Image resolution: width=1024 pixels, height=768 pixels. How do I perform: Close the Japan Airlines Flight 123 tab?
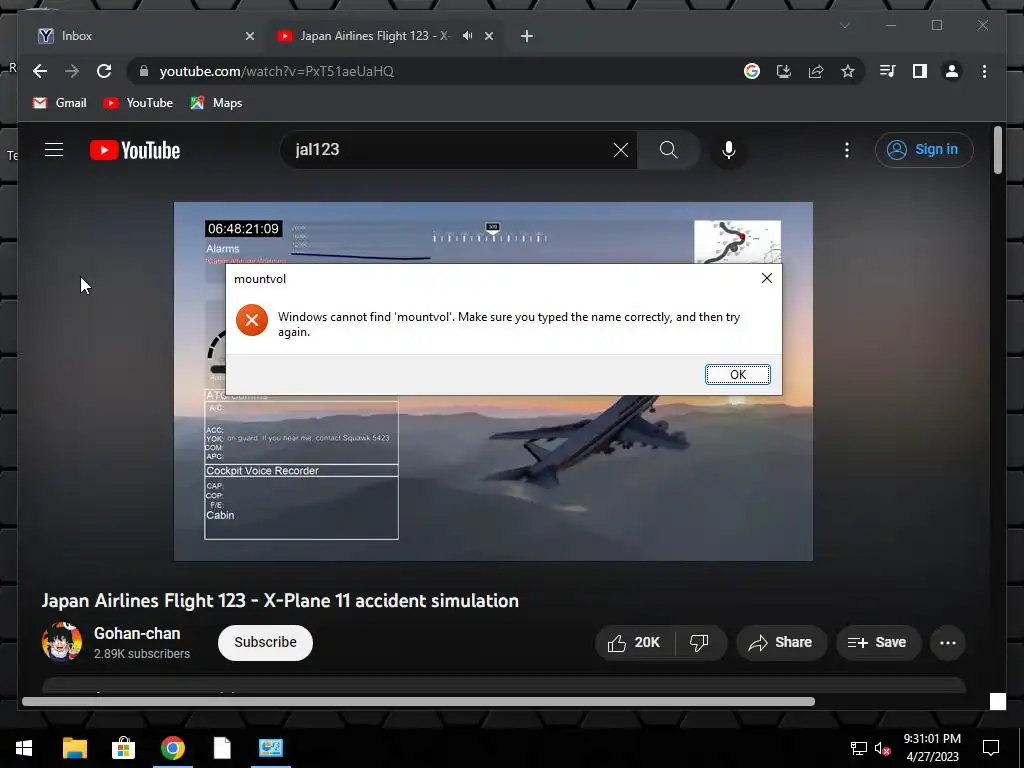[x=488, y=36]
